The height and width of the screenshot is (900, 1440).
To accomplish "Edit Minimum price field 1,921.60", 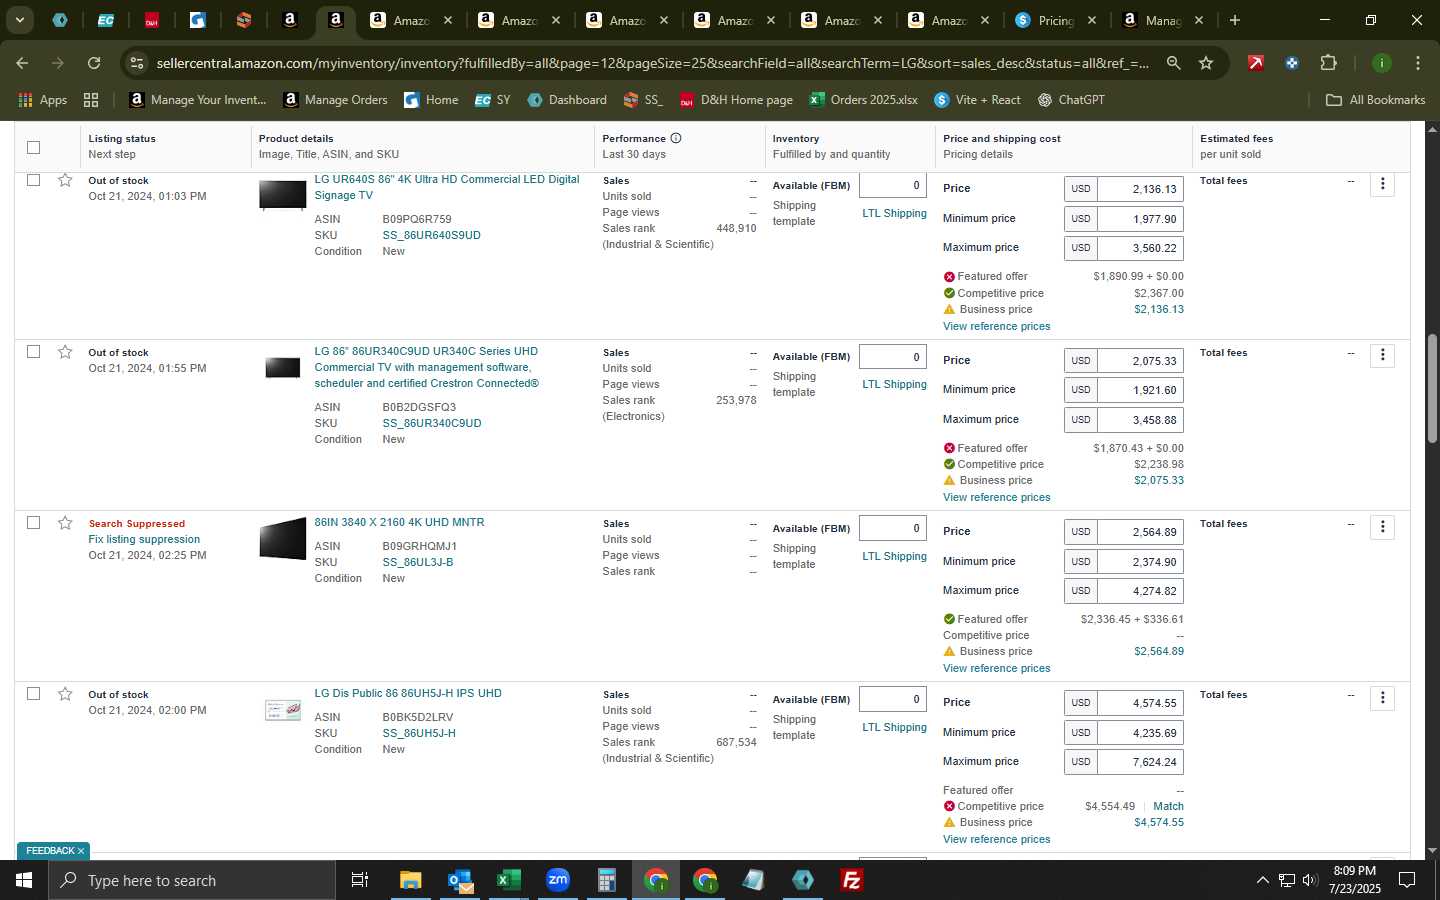I will click(x=1140, y=390).
